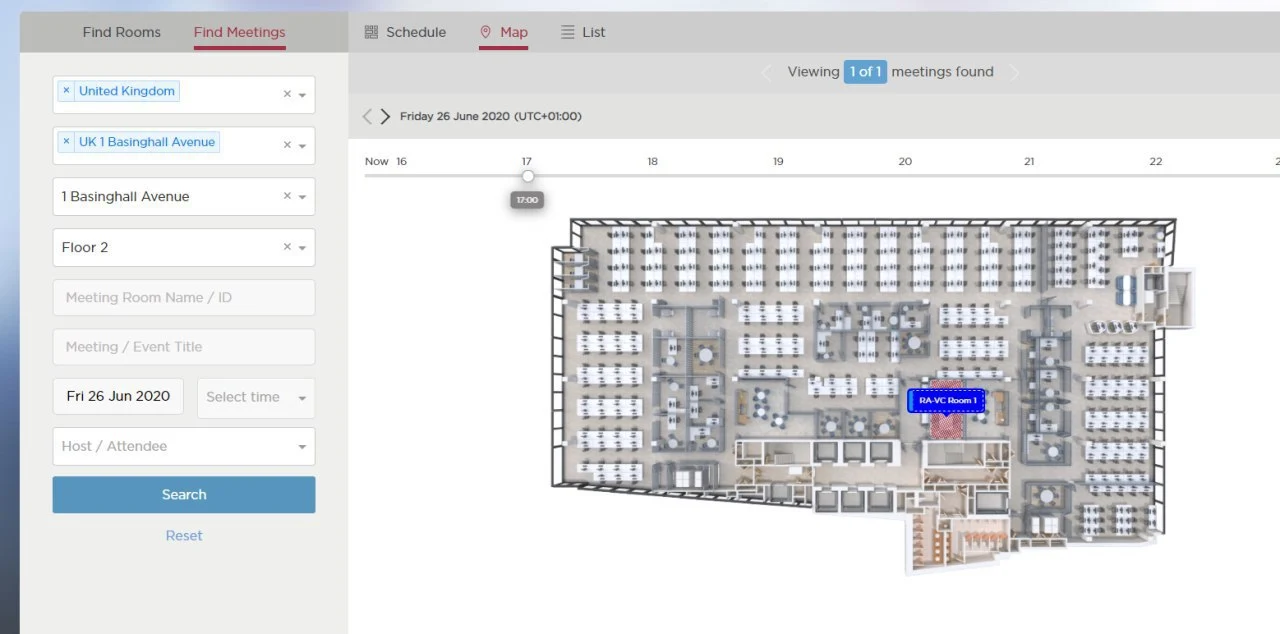Switch to the Schedule view tab
This screenshot has width=1280, height=634.
click(405, 32)
